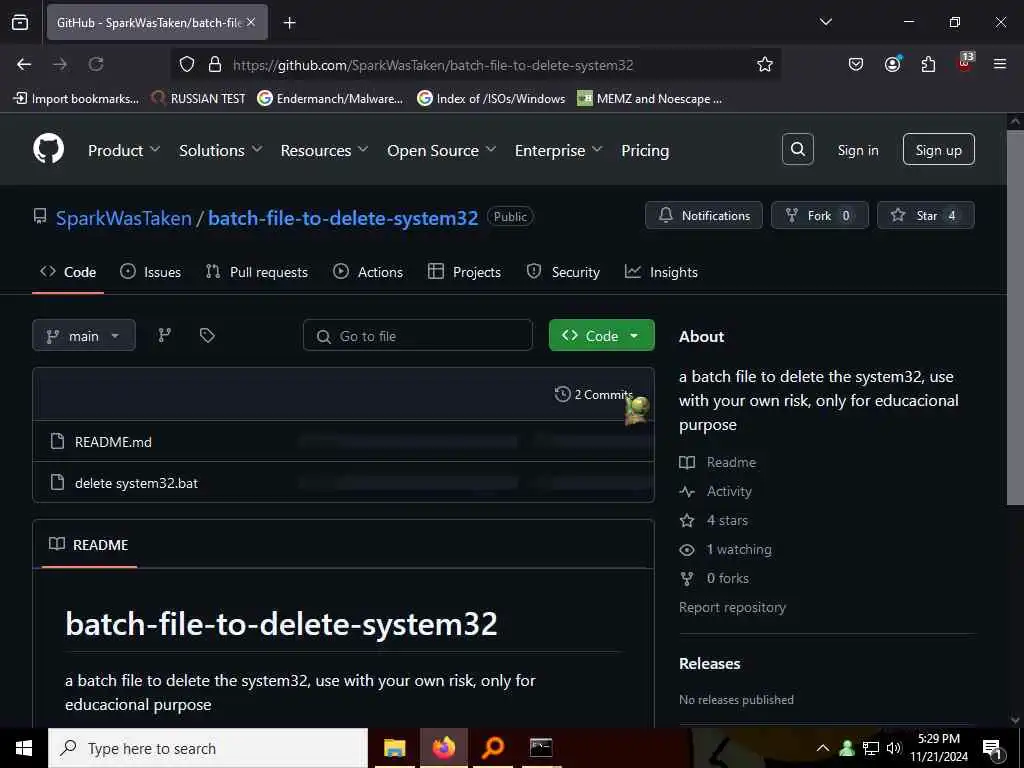Select the Code repository tab
Screen dimensions: 1024x768
tap(68, 272)
